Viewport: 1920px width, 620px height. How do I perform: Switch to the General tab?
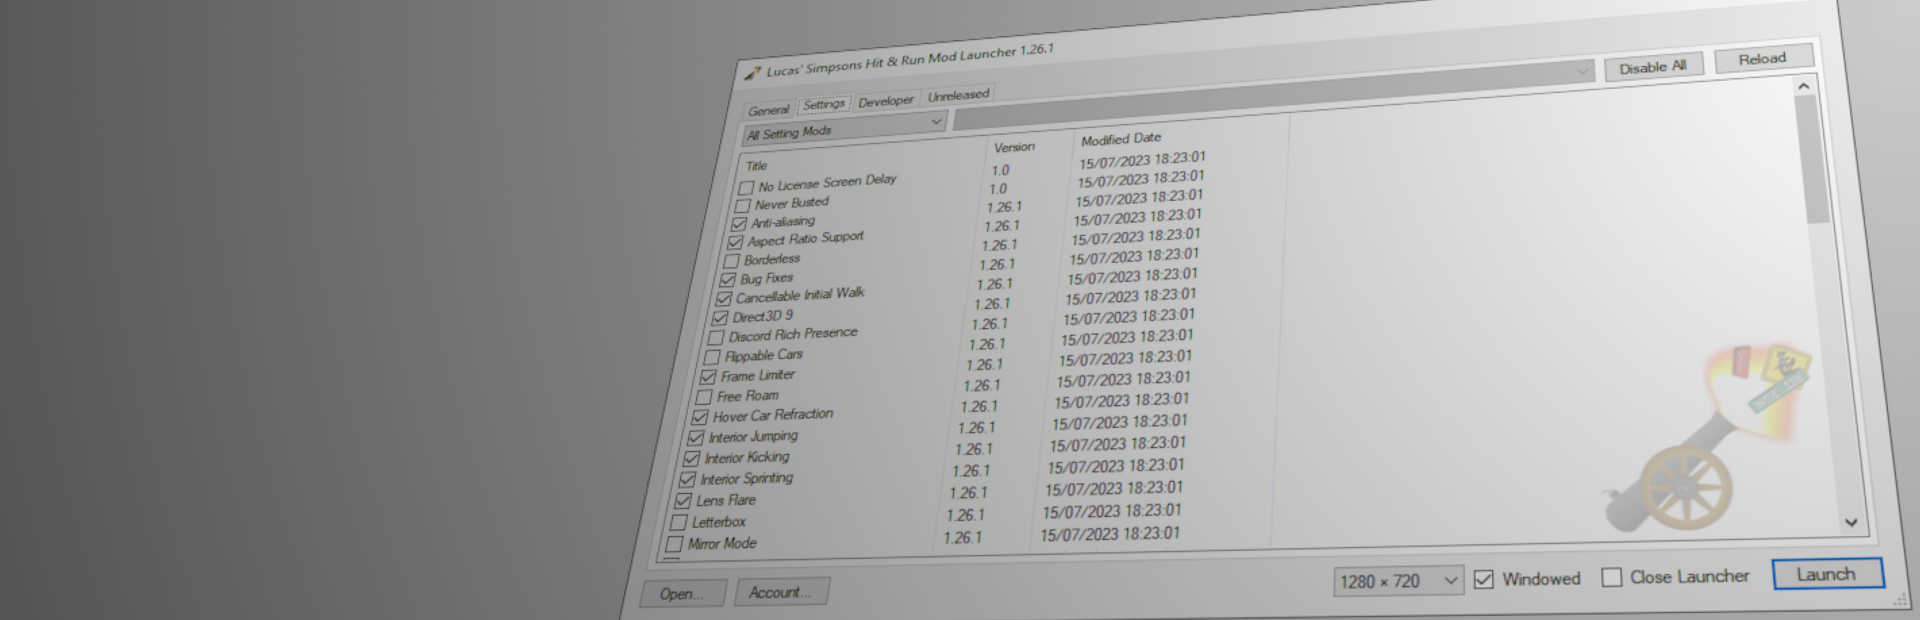768,110
